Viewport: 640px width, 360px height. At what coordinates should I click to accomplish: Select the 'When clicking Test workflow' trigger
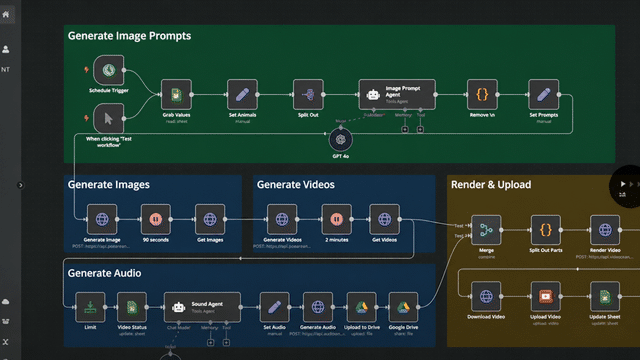pos(109,118)
